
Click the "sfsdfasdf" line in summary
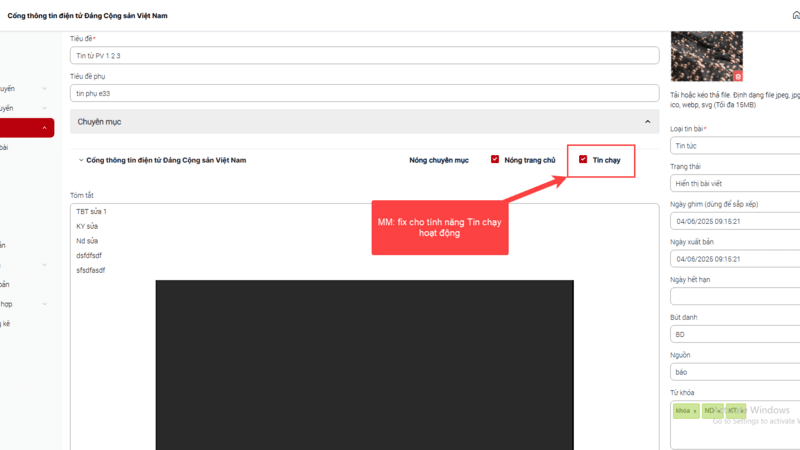click(90, 270)
